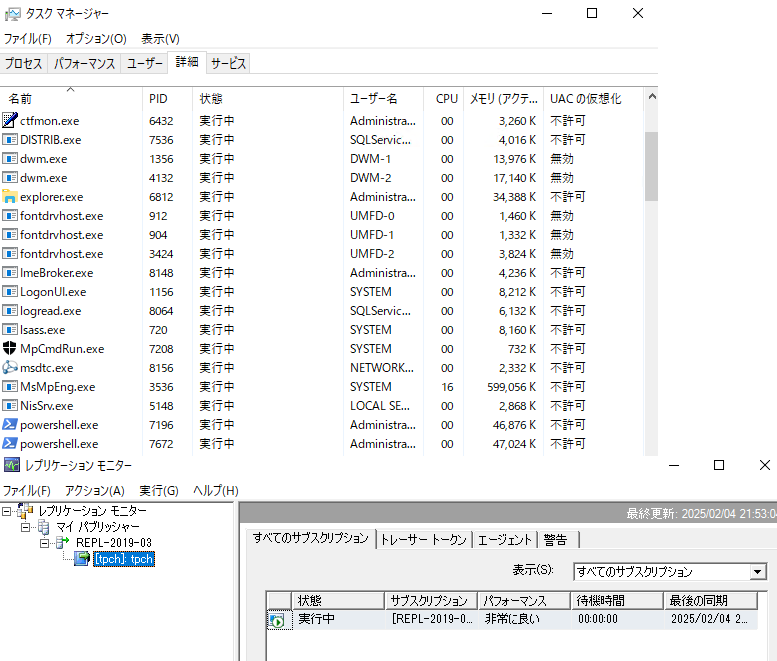Open the Task Manager ファイル(F) menu

[x=28, y=39]
